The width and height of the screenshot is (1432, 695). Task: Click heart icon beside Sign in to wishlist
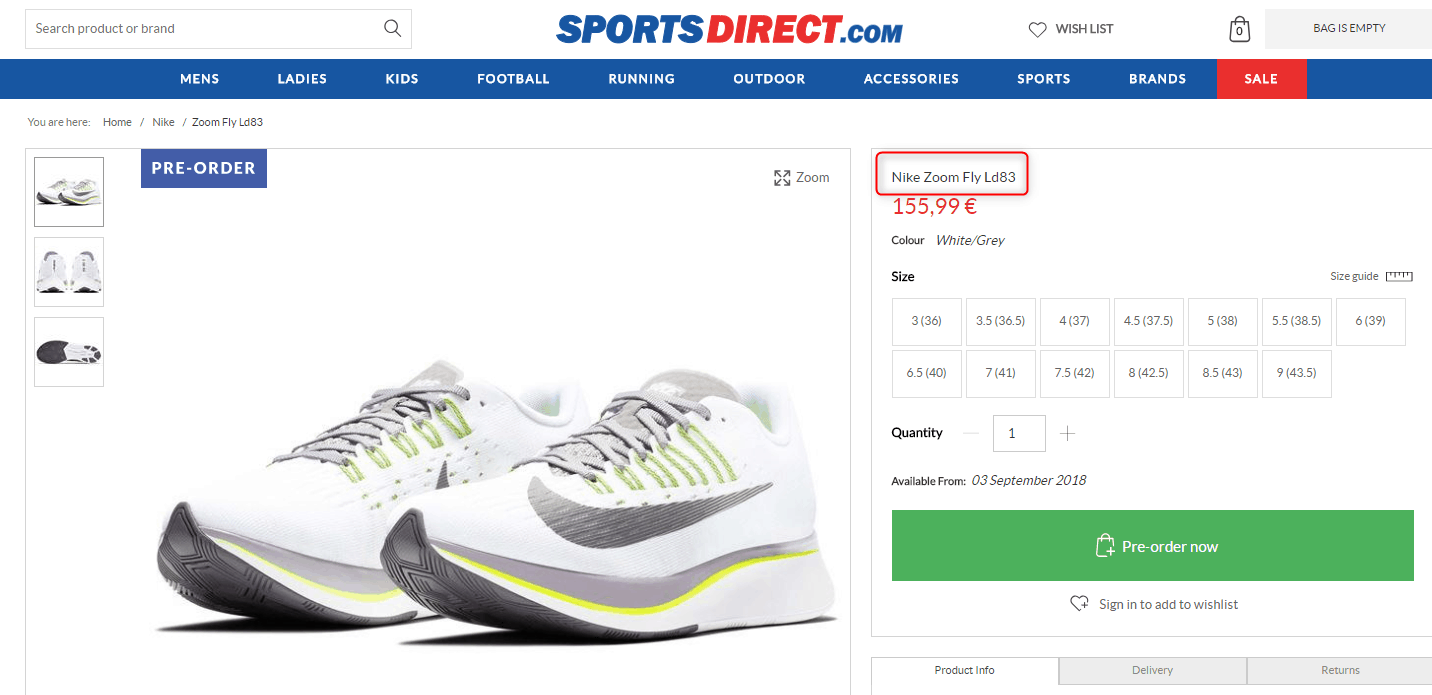[1080, 604]
